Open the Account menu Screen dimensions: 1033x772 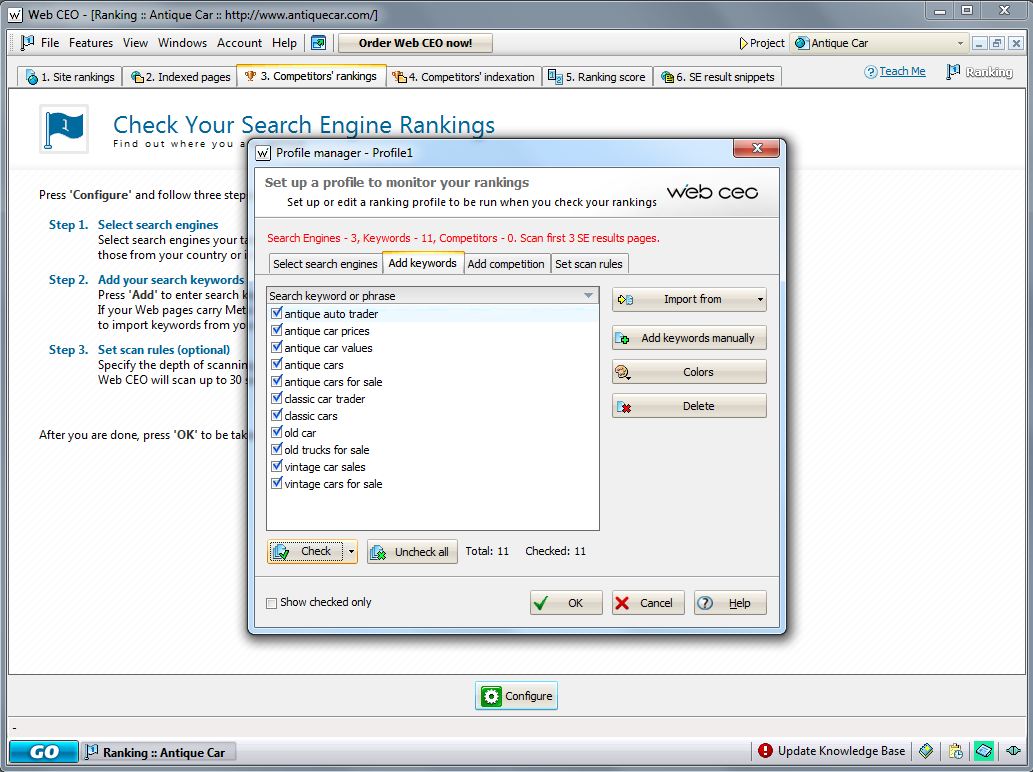coord(239,43)
